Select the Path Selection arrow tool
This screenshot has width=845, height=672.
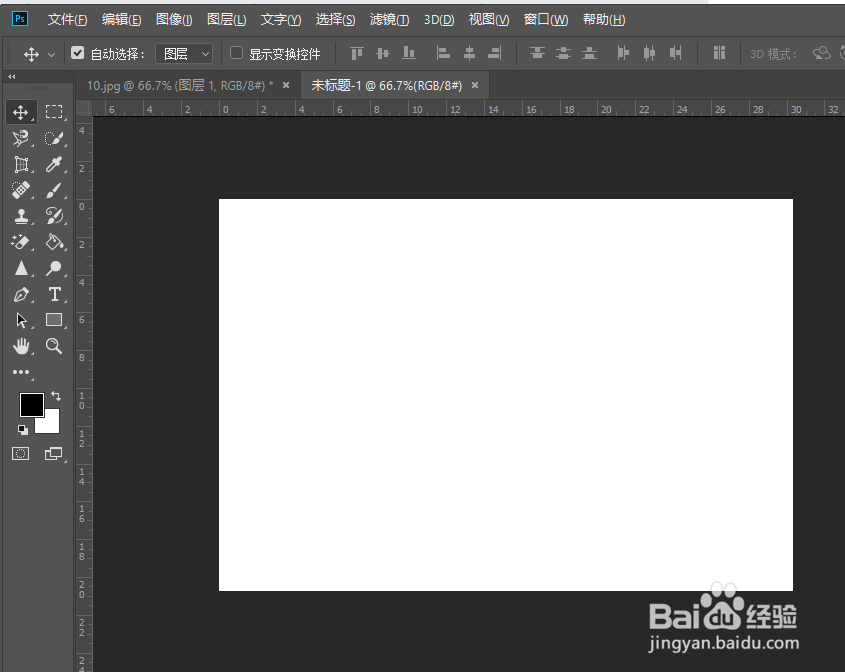coord(21,320)
